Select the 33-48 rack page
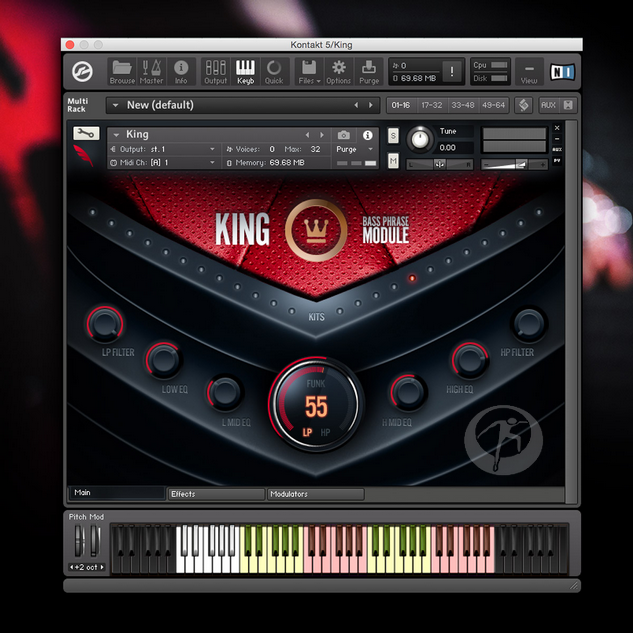Image resolution: width=633 pixels, height=633 pixels. tap(463, 105)
